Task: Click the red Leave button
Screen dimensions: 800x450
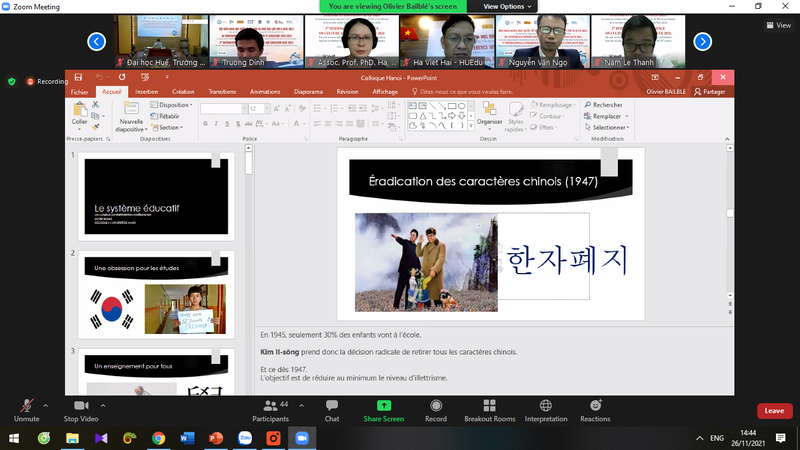Action: [x=773, y=411]
